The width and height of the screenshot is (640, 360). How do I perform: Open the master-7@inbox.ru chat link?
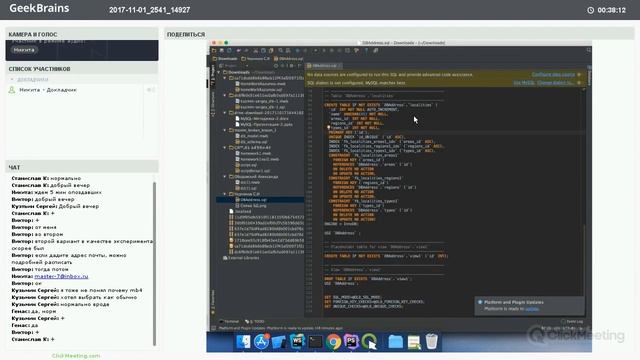(x=61, y=276)
